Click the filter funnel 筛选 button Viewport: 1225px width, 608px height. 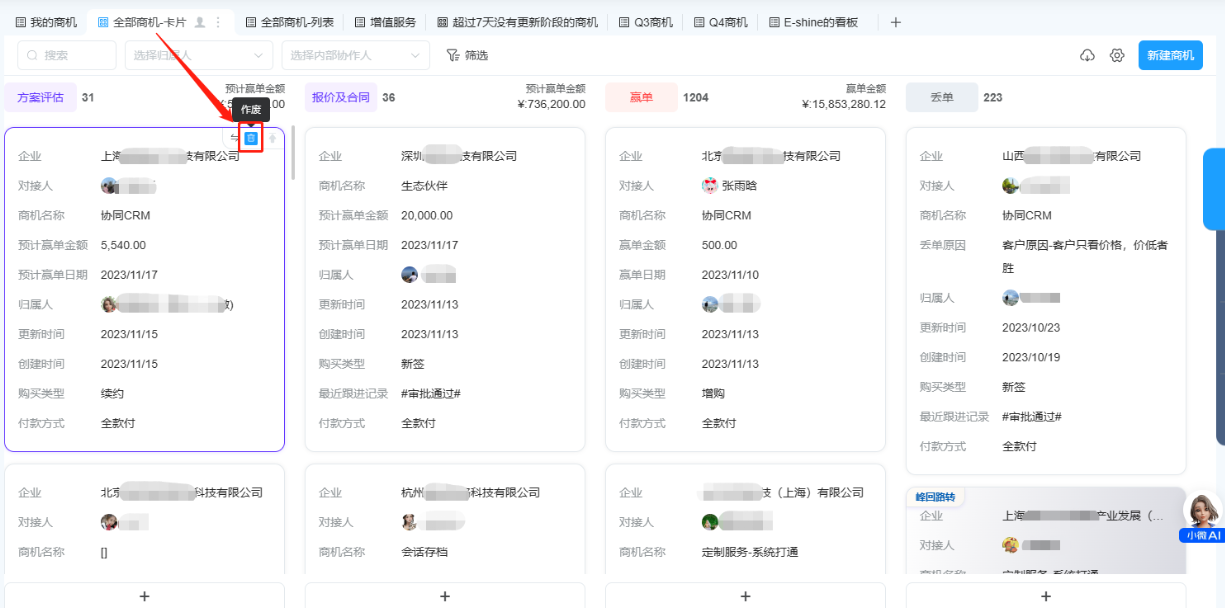coord(467,55)
